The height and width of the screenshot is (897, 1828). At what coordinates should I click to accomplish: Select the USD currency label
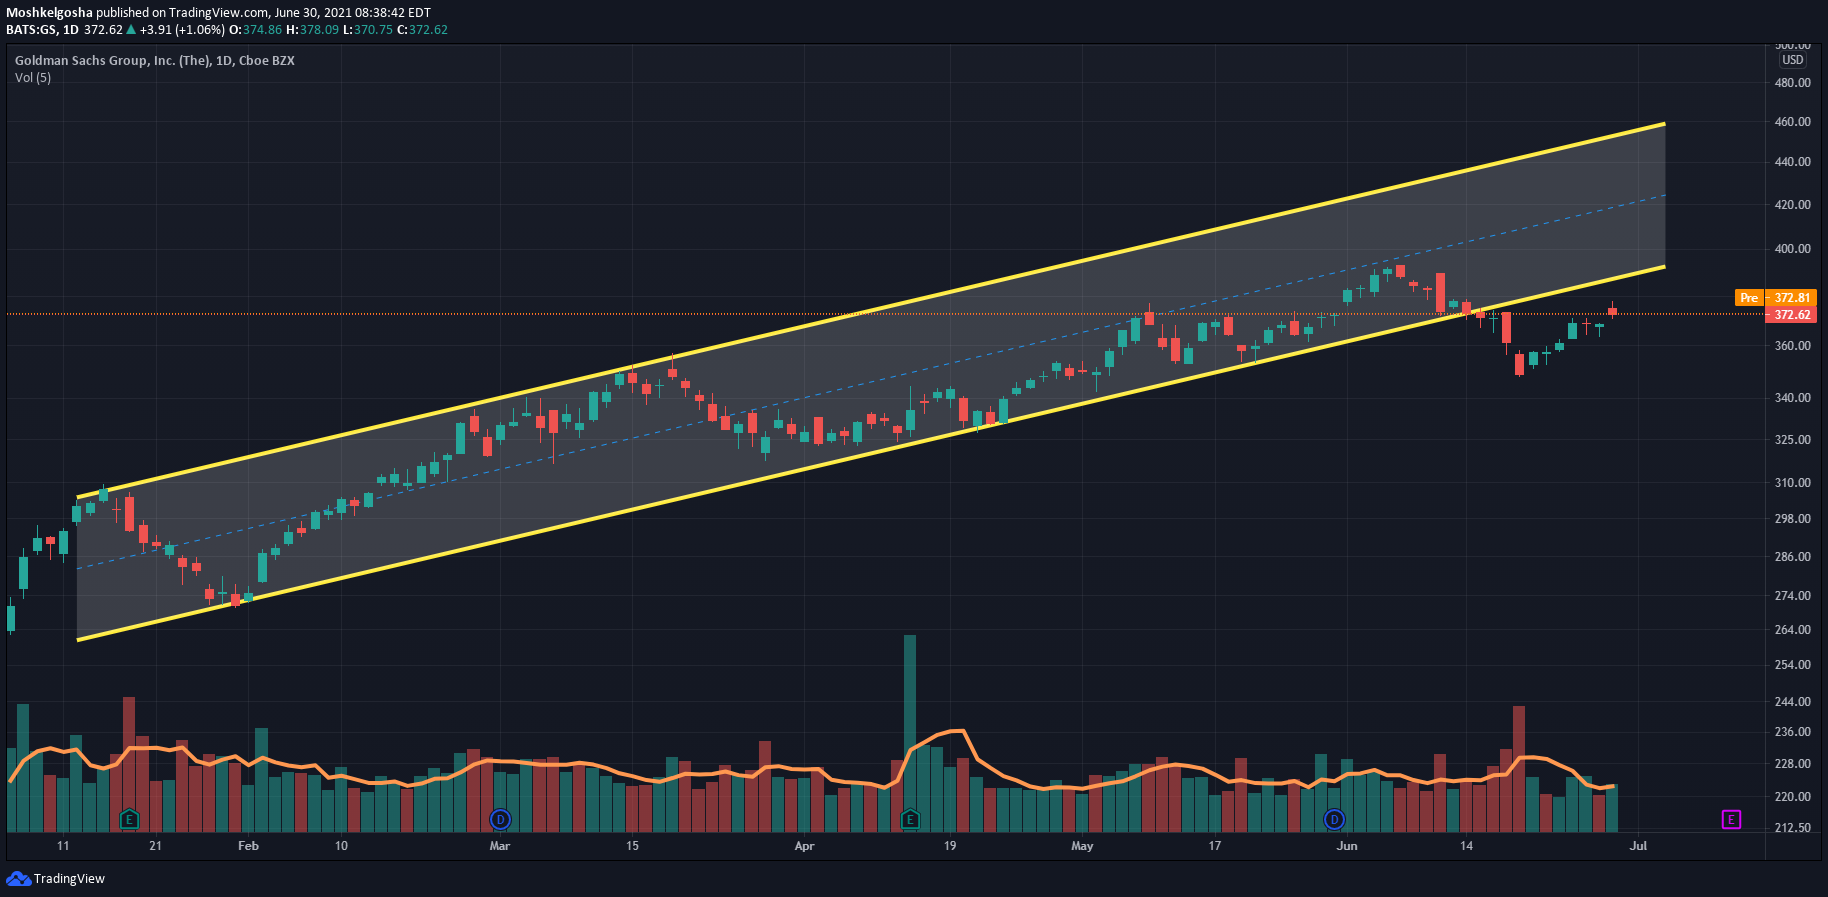pyautogui.click(x=1793, y=60)
